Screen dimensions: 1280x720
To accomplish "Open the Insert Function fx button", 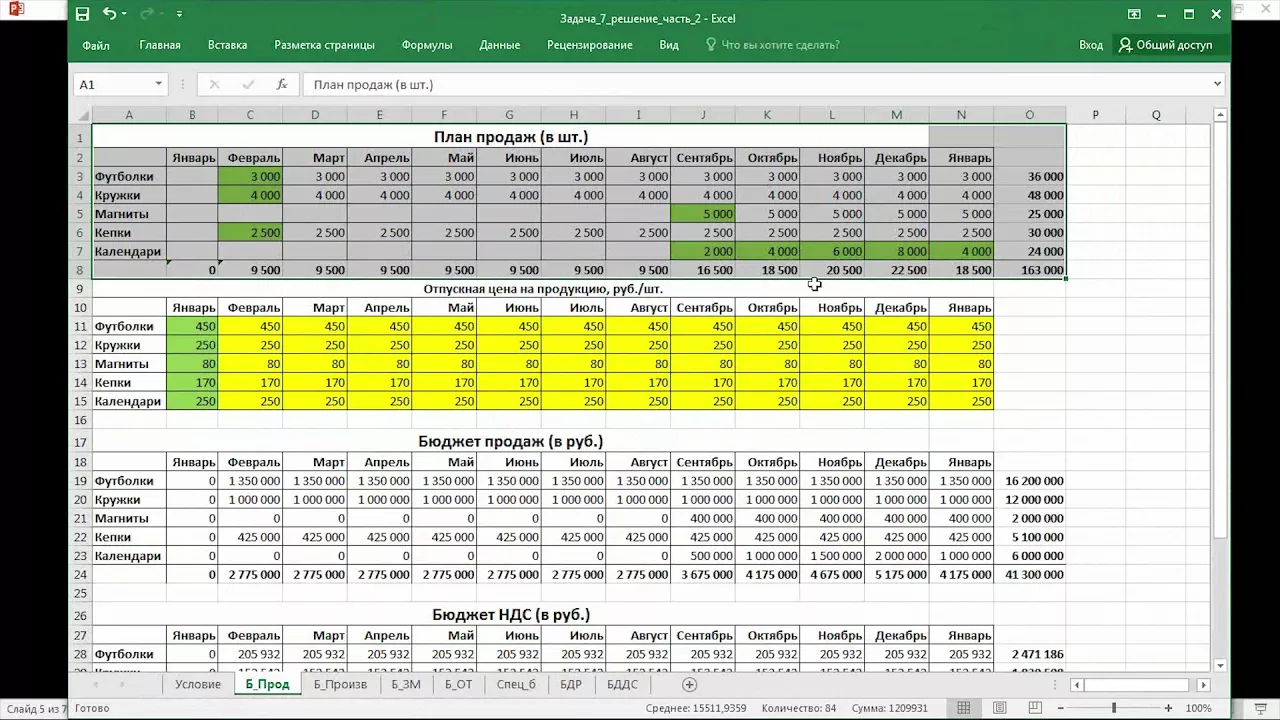I will [282, 85].
